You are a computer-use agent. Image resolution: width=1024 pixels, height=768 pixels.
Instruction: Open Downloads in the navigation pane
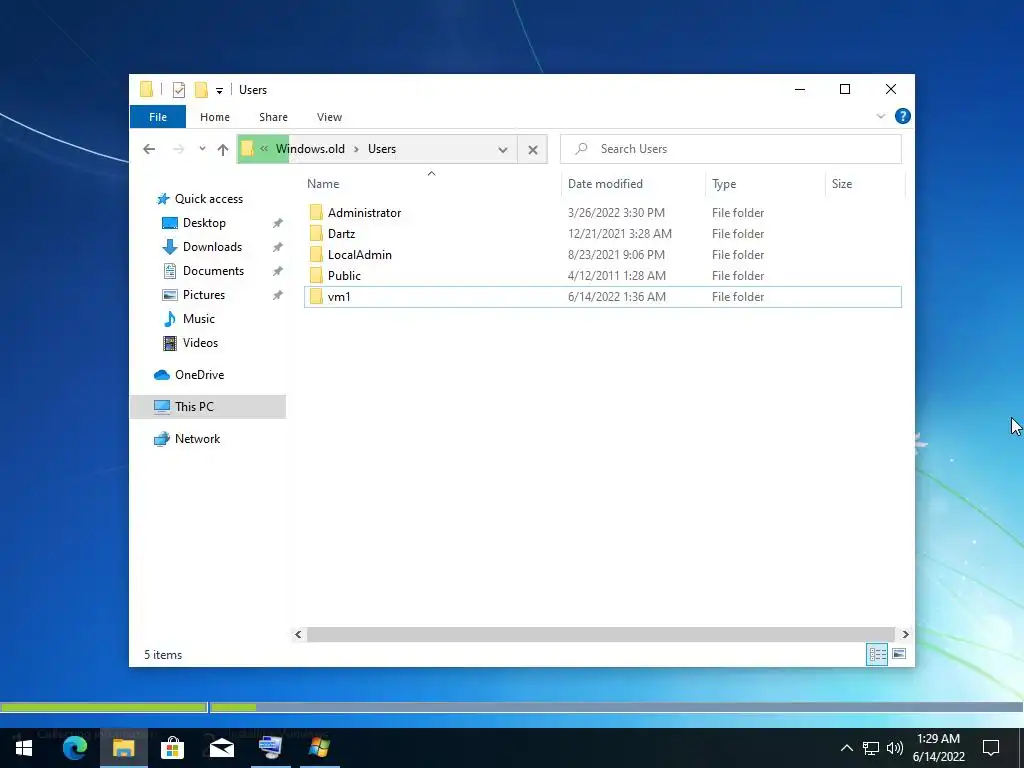(x=202, y=247)
